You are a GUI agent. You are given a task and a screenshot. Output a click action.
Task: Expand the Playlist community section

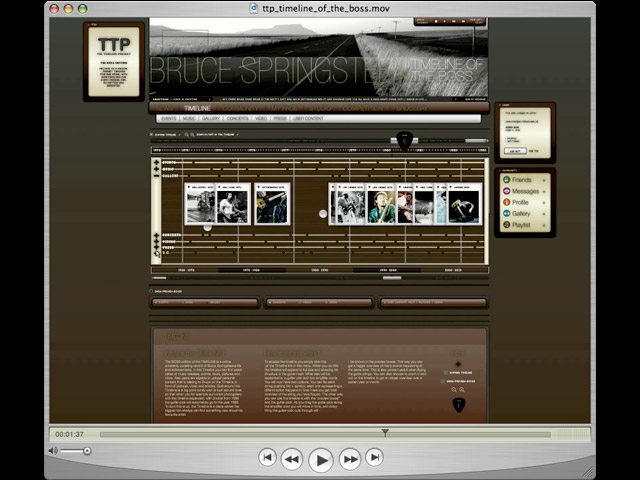pyautogui.click(x=544, y=225)
